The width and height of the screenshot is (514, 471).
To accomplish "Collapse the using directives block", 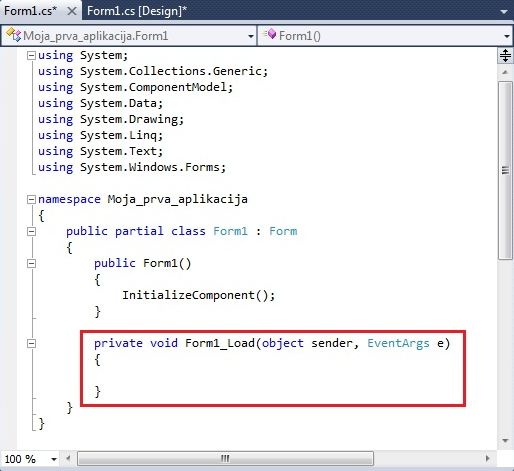I will (31, 55).
